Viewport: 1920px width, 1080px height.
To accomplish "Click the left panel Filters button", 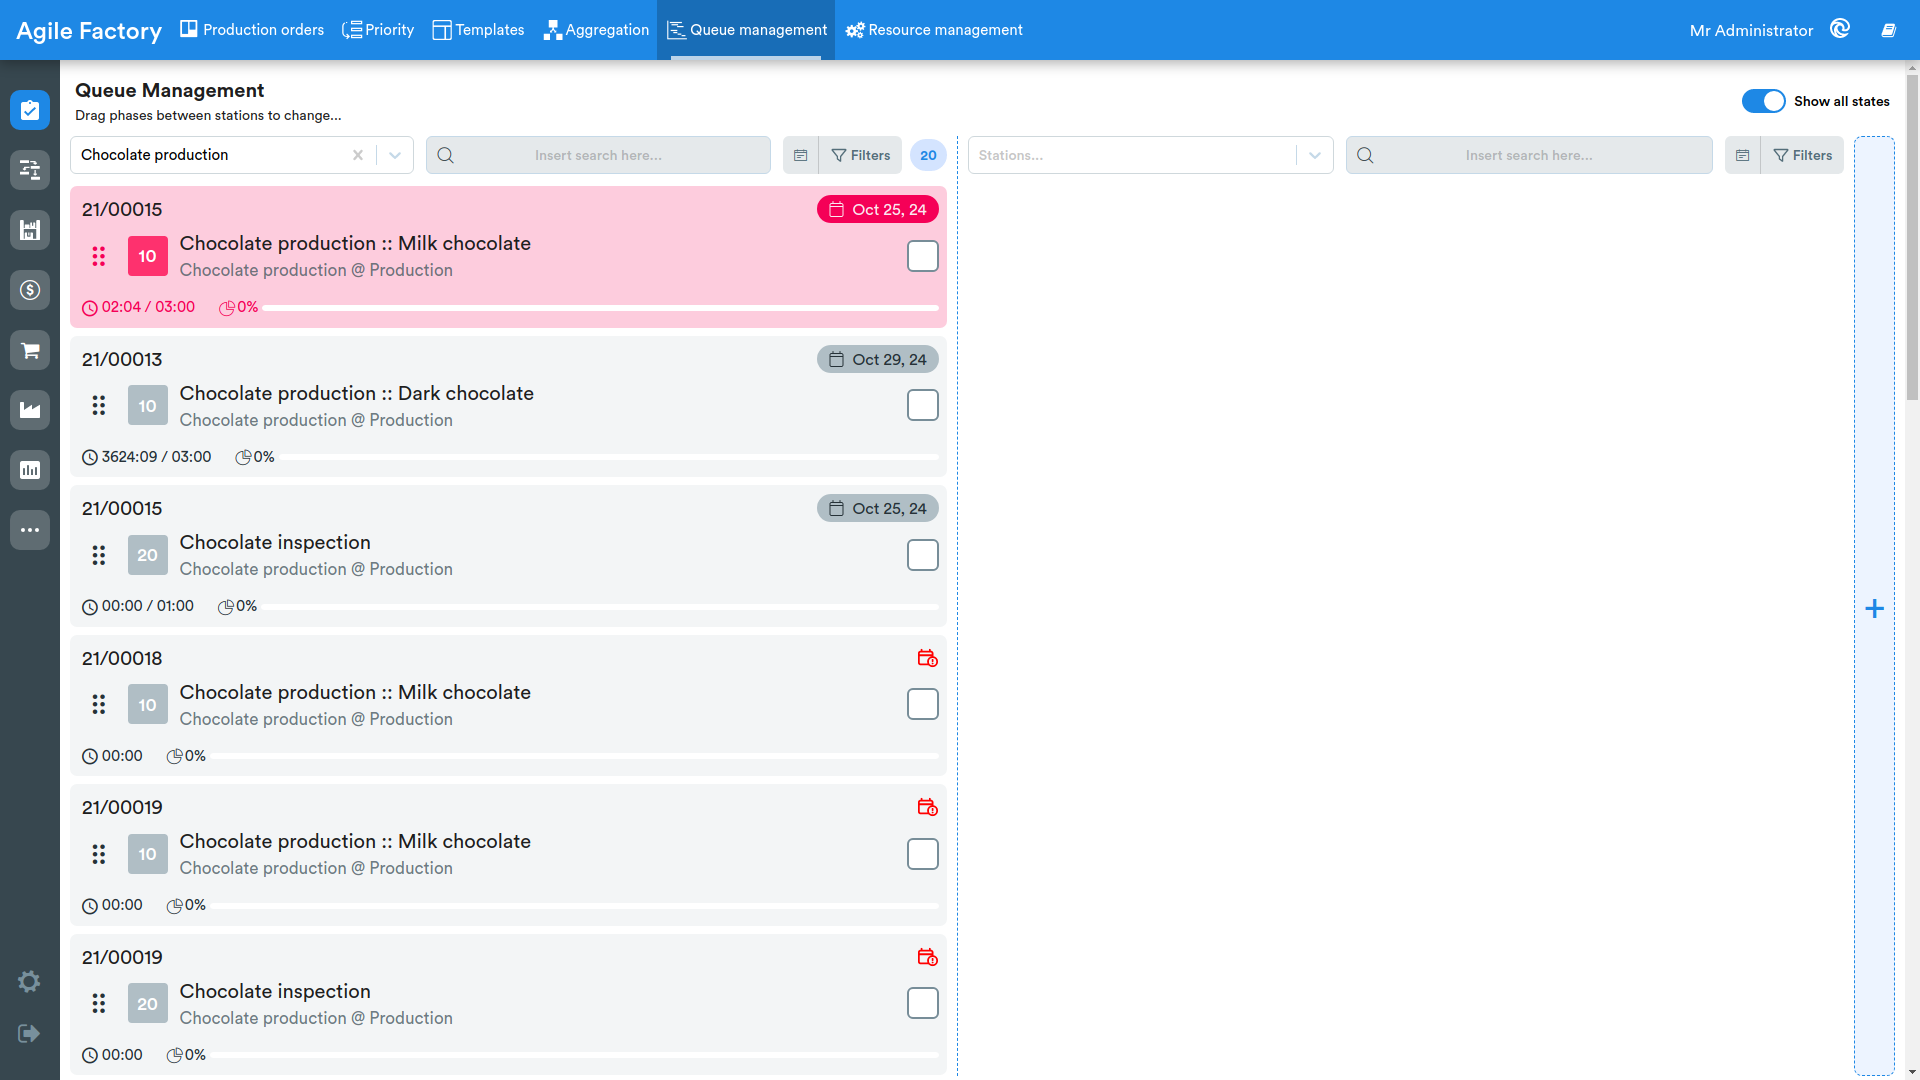I will (860, 155).
